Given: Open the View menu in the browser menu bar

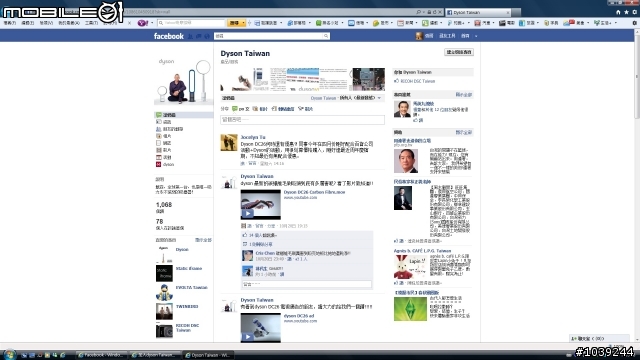Looking at the screenshot, I should click(46, 23).
